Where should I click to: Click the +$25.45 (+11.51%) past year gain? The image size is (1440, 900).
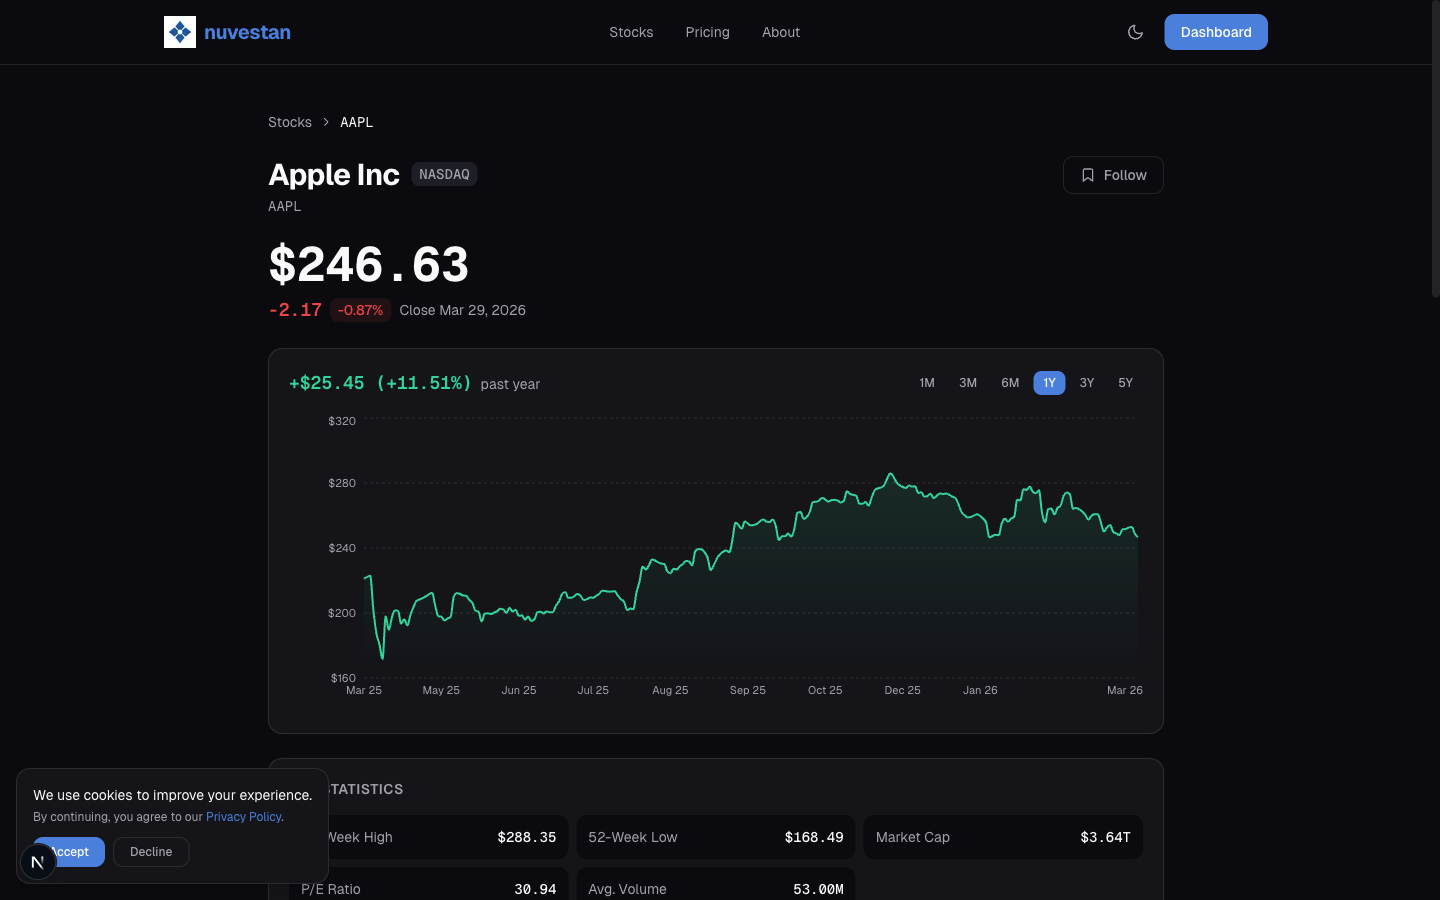[380, 383]
